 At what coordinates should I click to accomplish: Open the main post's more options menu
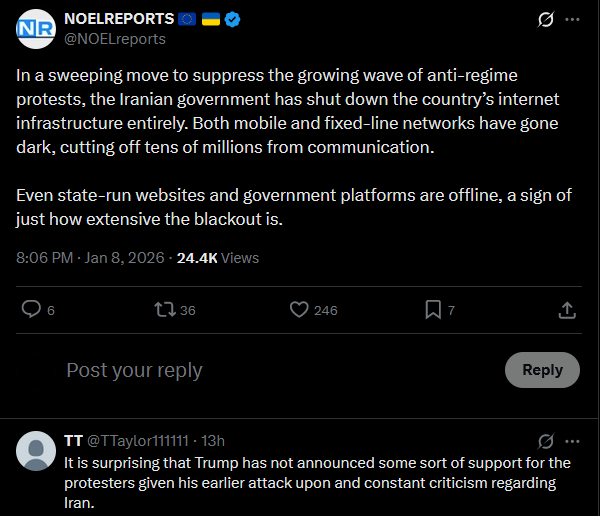tap(572, 20)
